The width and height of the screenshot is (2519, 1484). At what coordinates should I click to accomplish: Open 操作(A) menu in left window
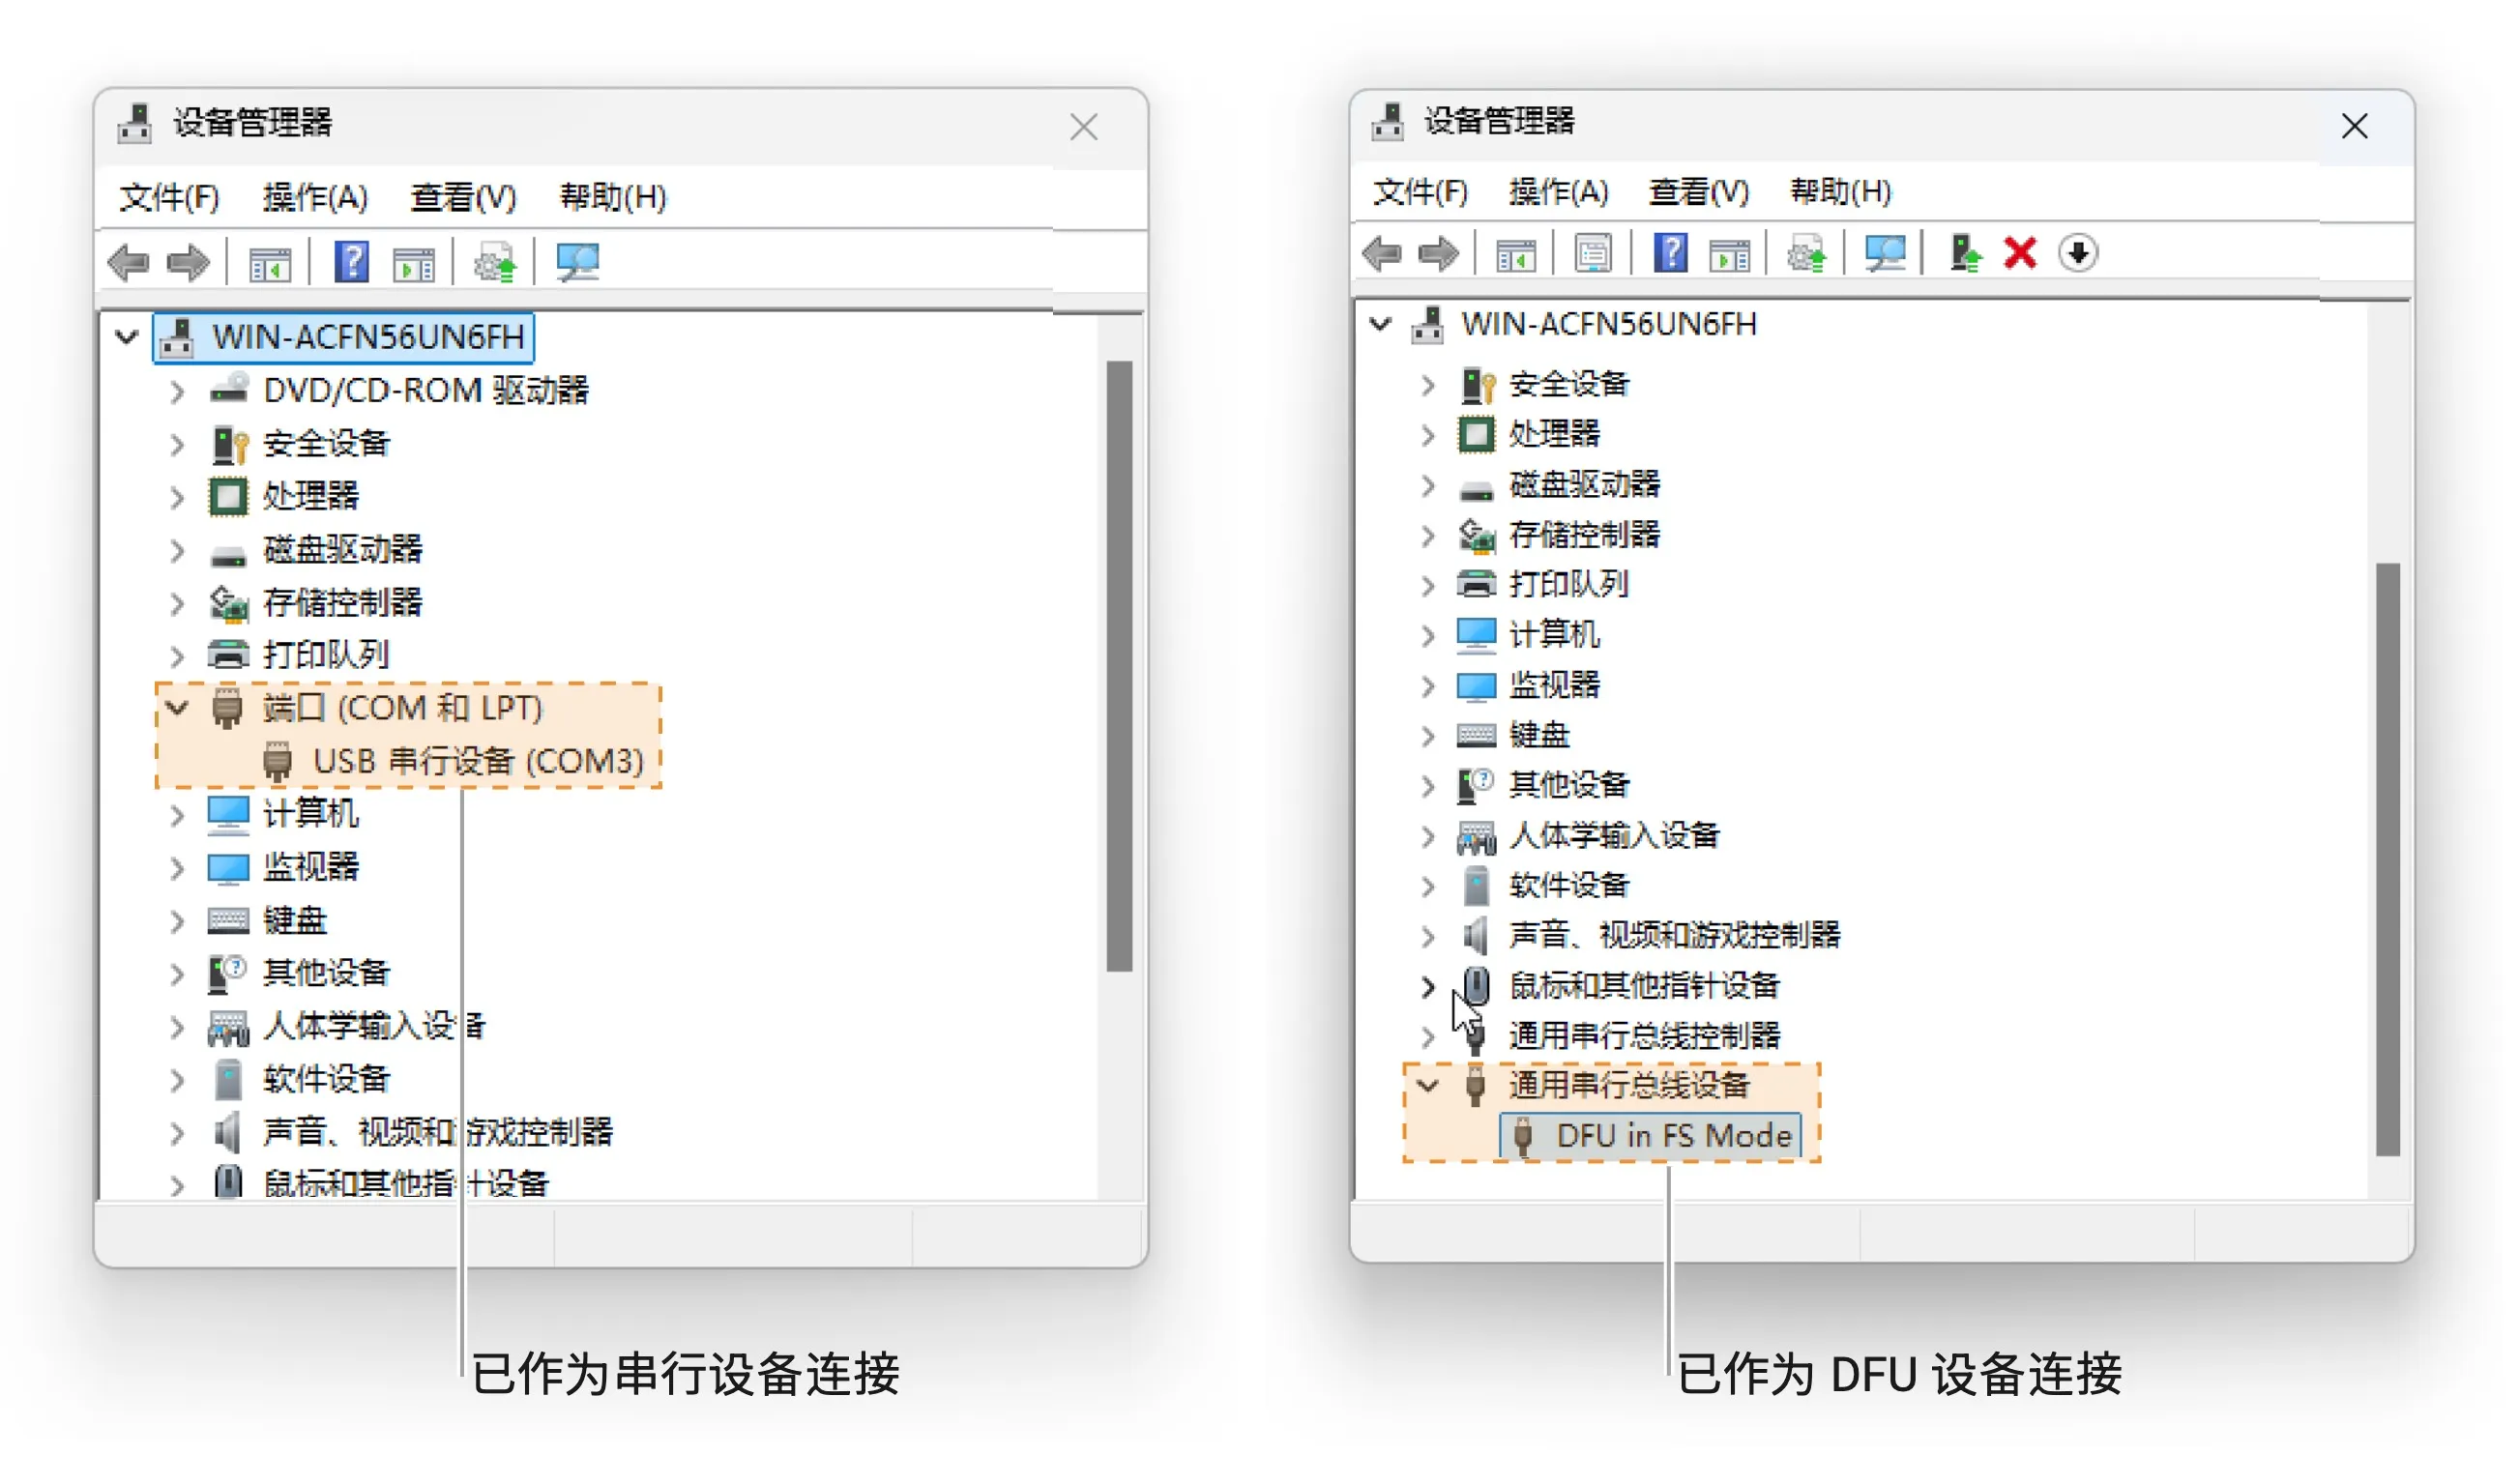click(x=315, y=198)
